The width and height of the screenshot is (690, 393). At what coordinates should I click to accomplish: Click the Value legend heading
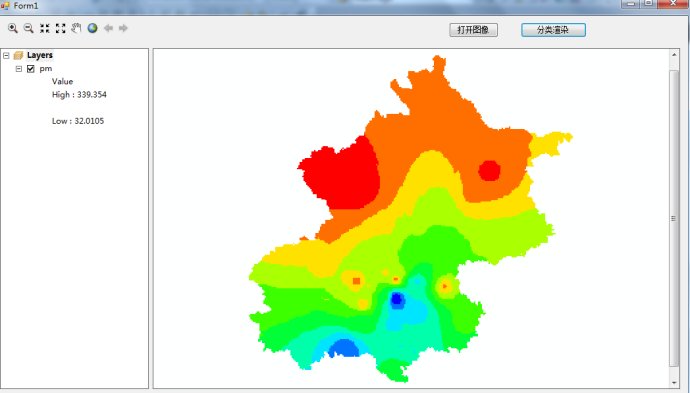(62, 81)
